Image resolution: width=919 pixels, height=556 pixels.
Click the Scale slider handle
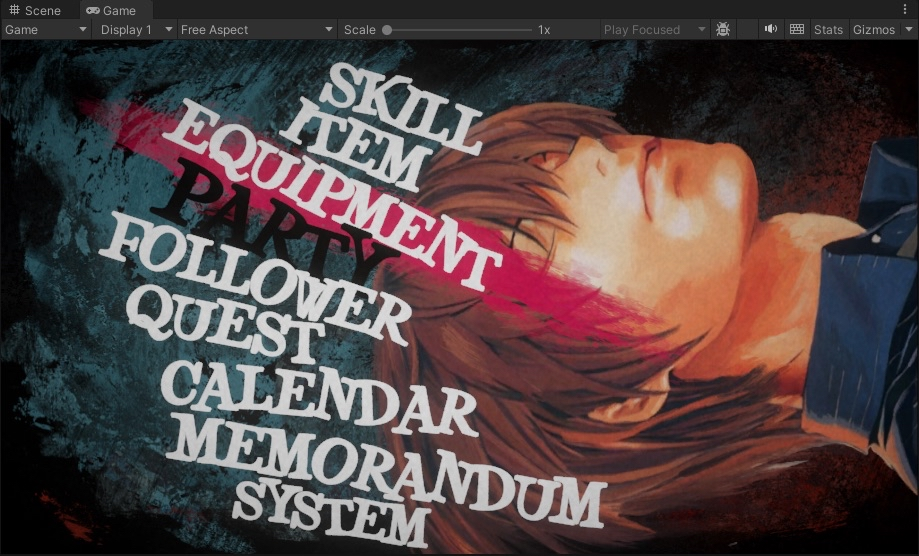(387, 30)
